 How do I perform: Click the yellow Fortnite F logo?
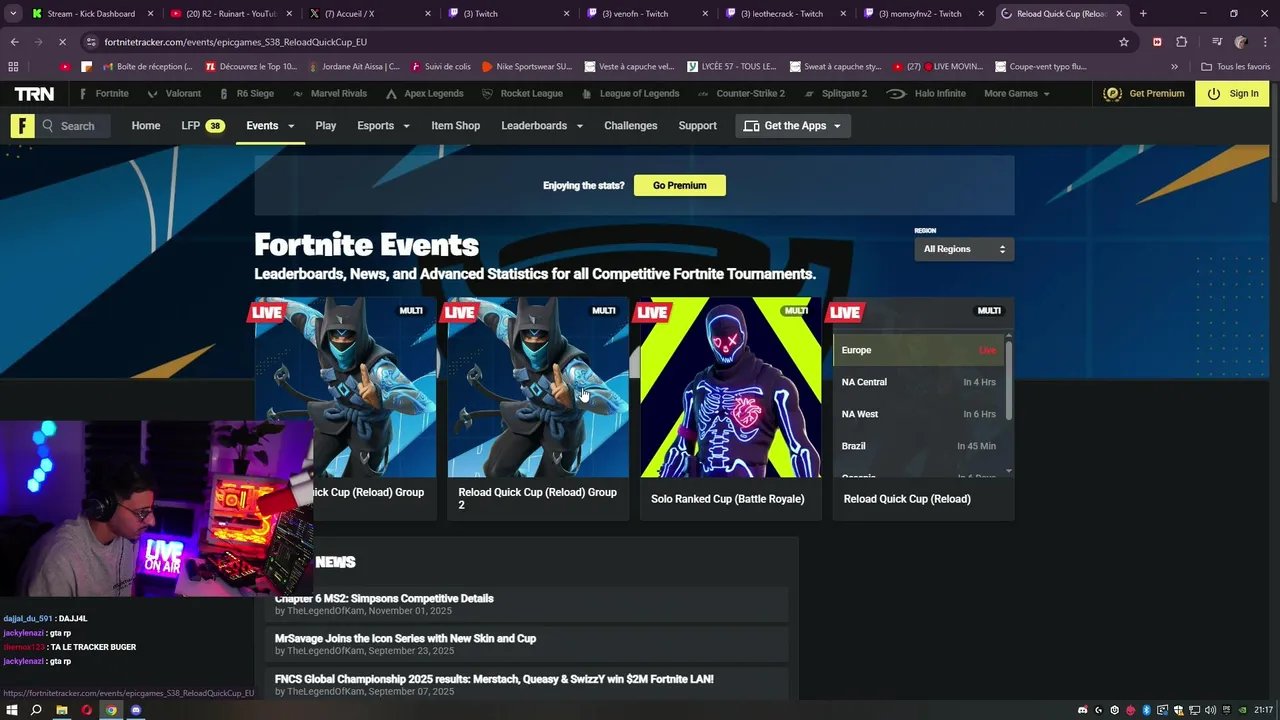coord(22,126)
